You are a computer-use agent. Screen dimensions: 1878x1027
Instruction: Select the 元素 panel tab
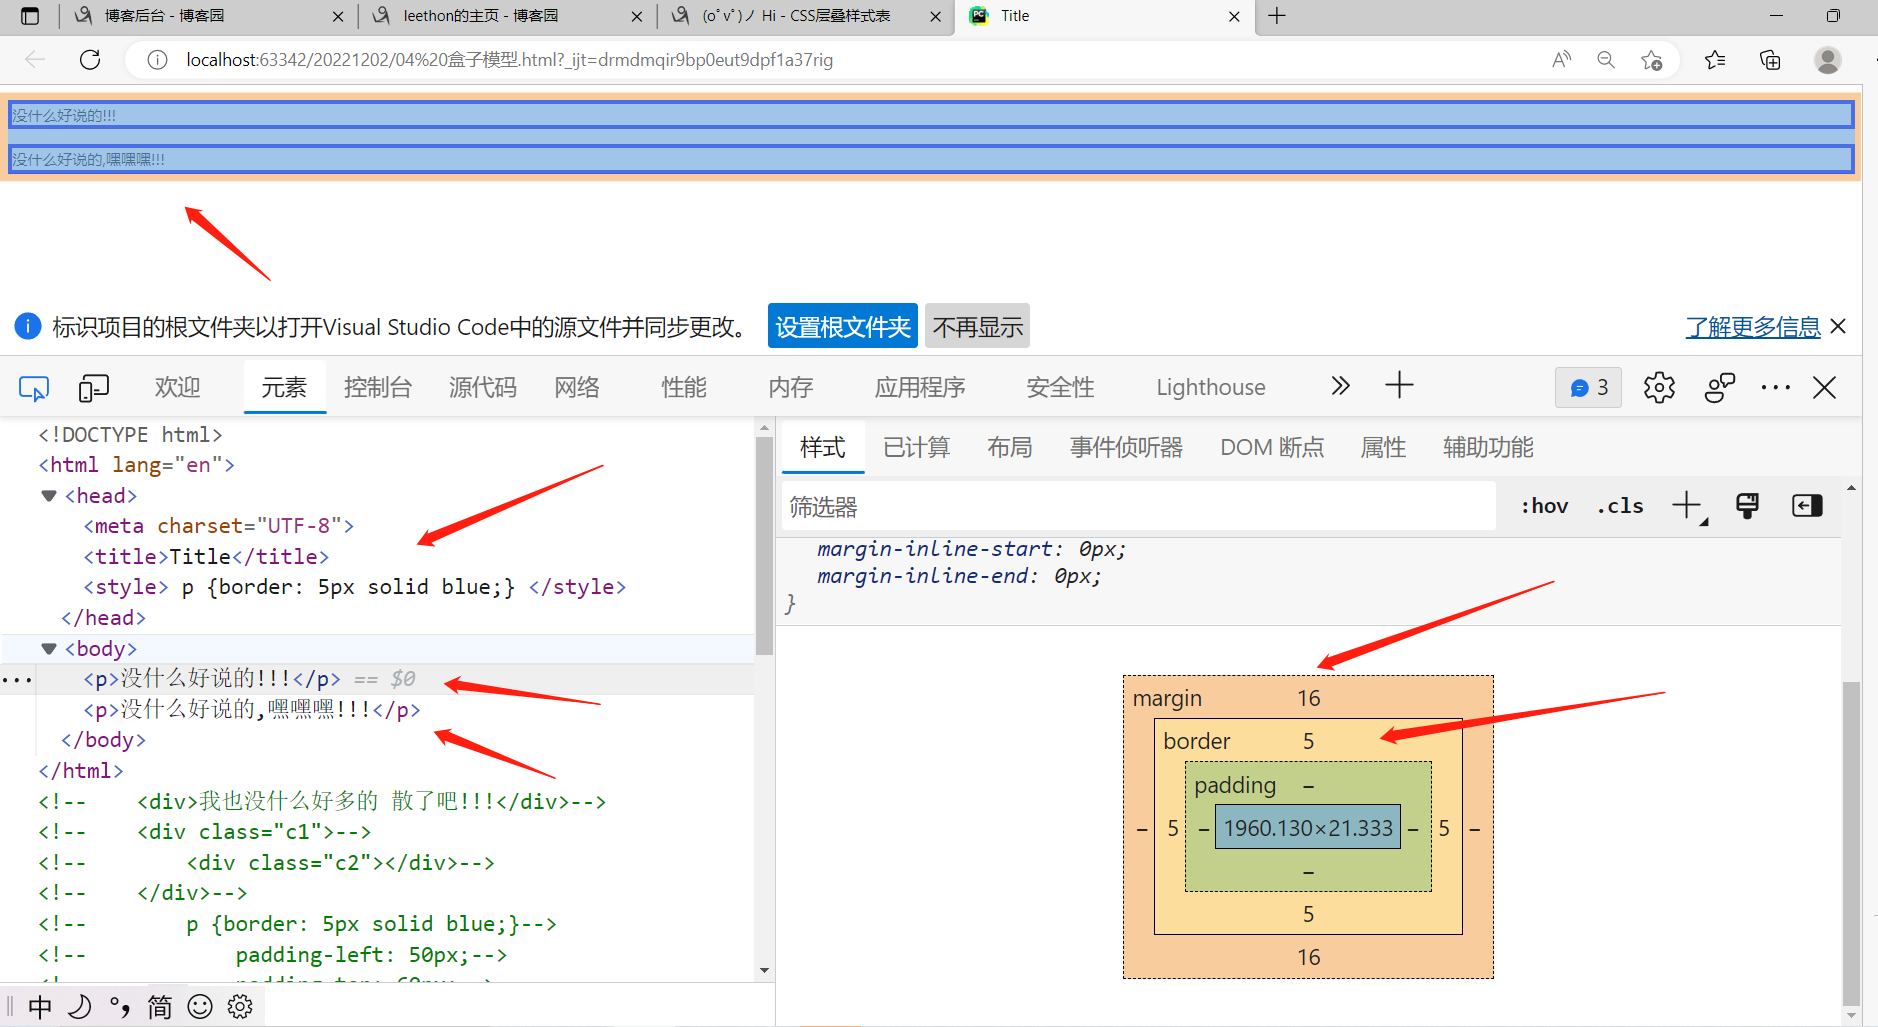tap(284, 387)
